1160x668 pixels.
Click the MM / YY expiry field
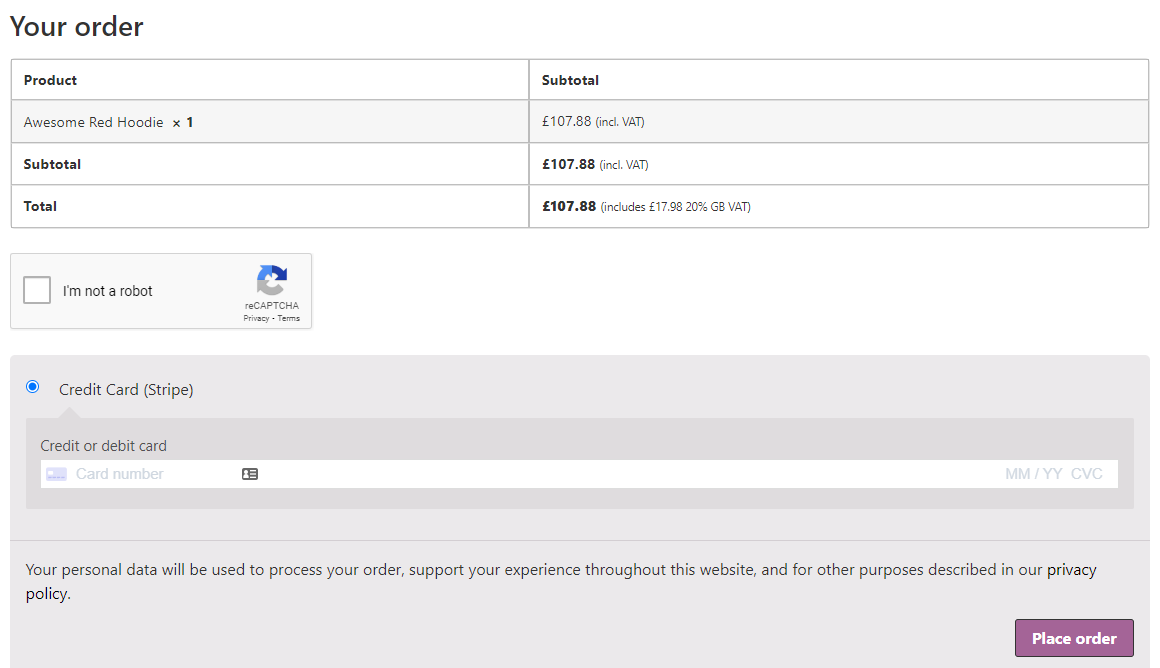click(x=1032, y=473)
